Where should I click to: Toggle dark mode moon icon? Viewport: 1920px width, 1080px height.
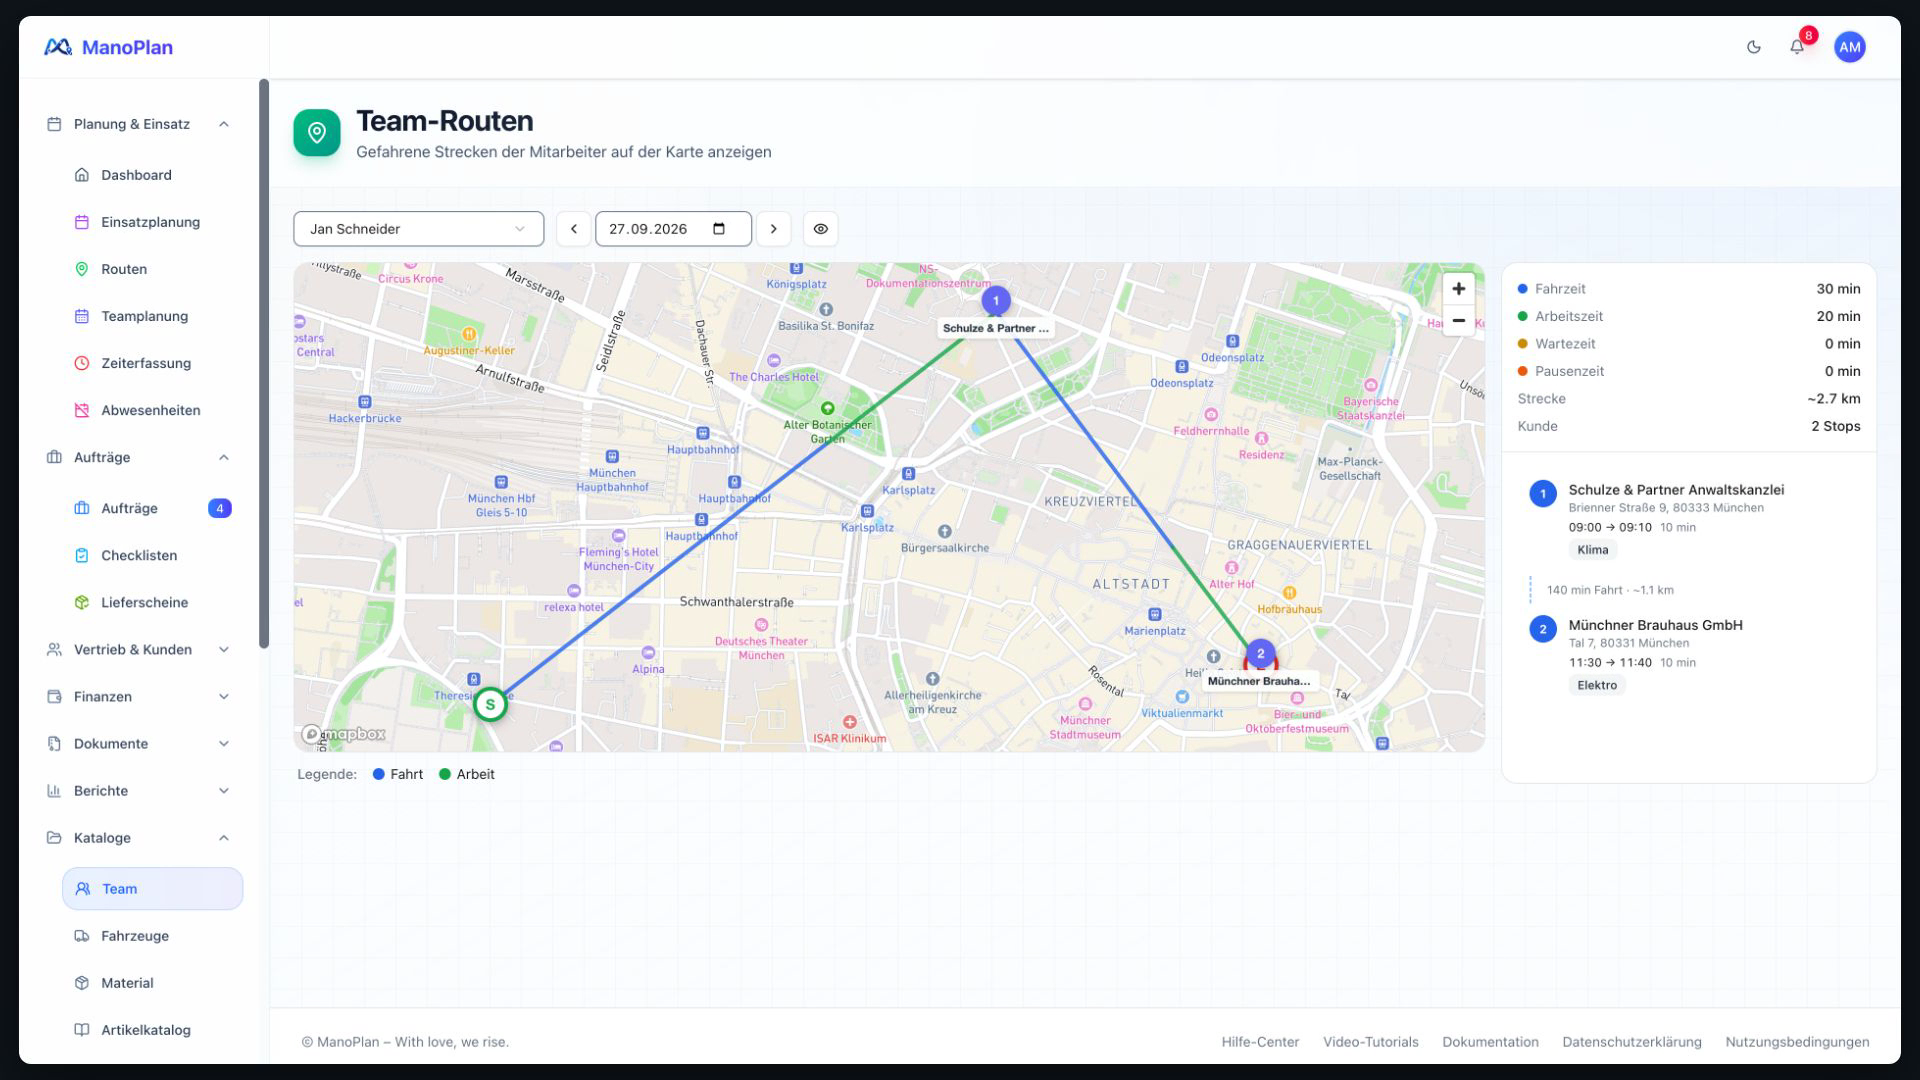coord(1753,47)
